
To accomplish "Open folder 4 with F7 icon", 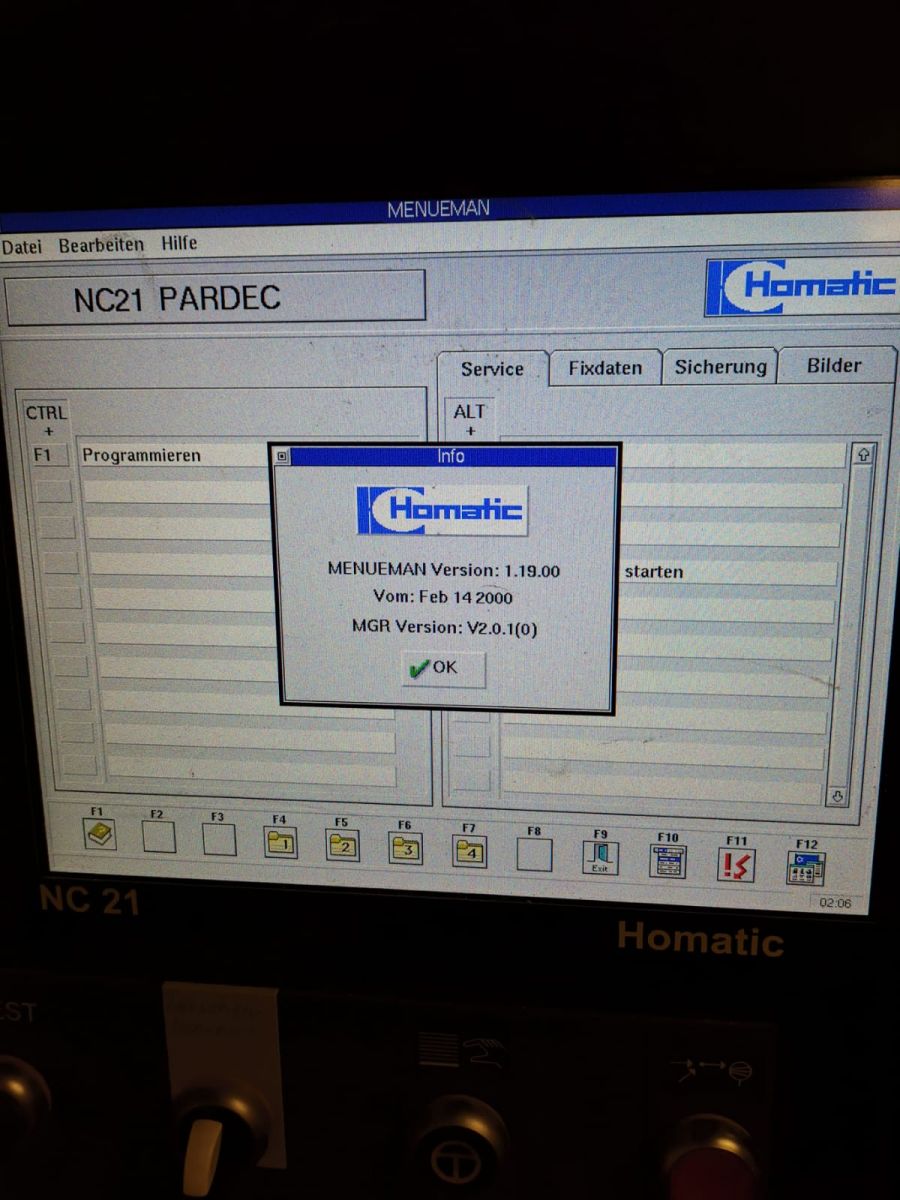I will (x=469, y=851).
